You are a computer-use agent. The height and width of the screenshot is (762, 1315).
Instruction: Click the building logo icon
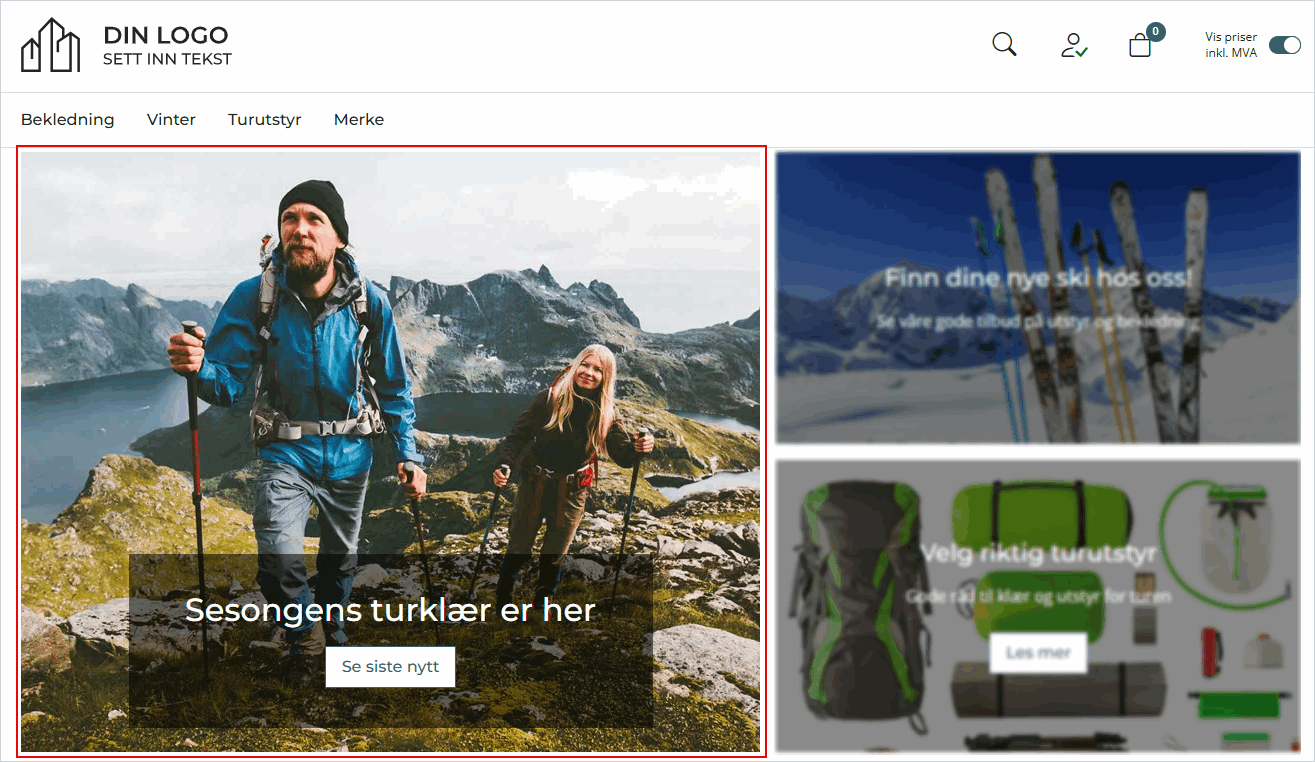coord(50,46)
